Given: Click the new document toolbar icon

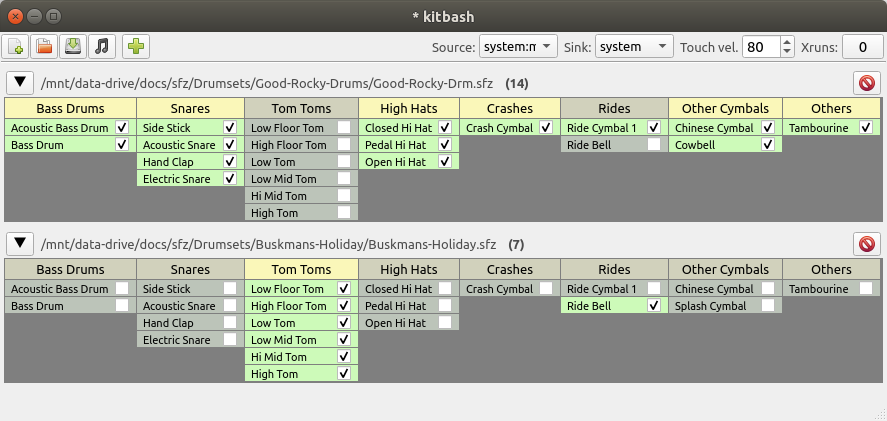Looking at the screenshot, I should click(15, 47).
